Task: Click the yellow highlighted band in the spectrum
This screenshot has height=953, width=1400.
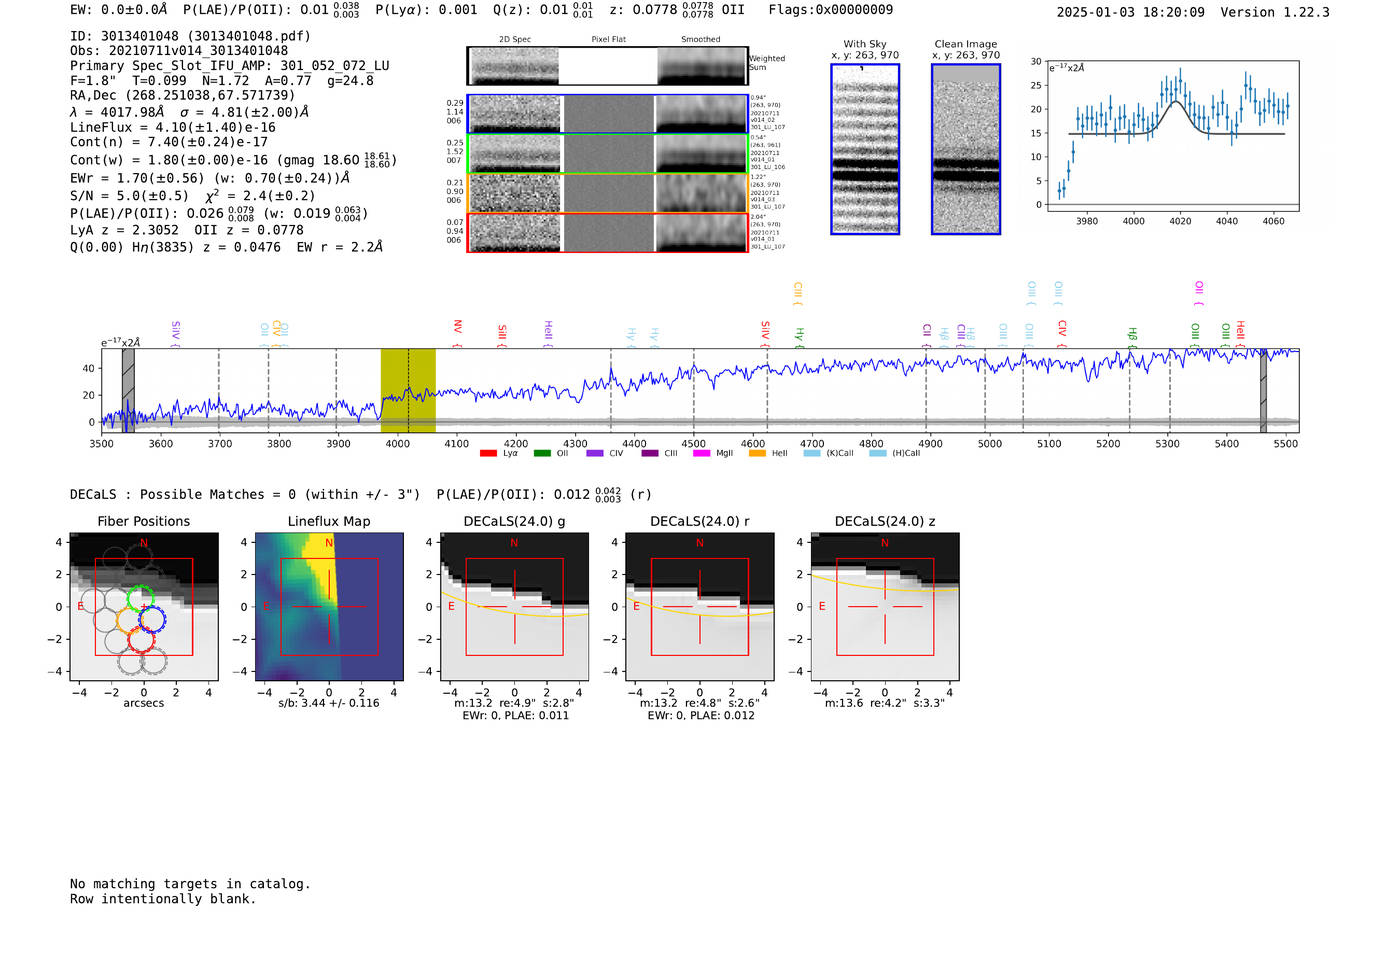Action: coord(408,390)
